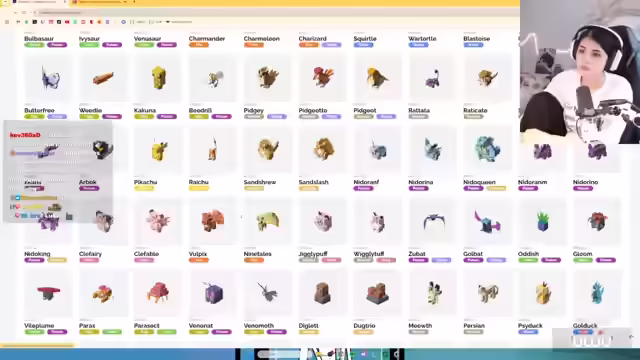Click the Nidorino name

585,182
